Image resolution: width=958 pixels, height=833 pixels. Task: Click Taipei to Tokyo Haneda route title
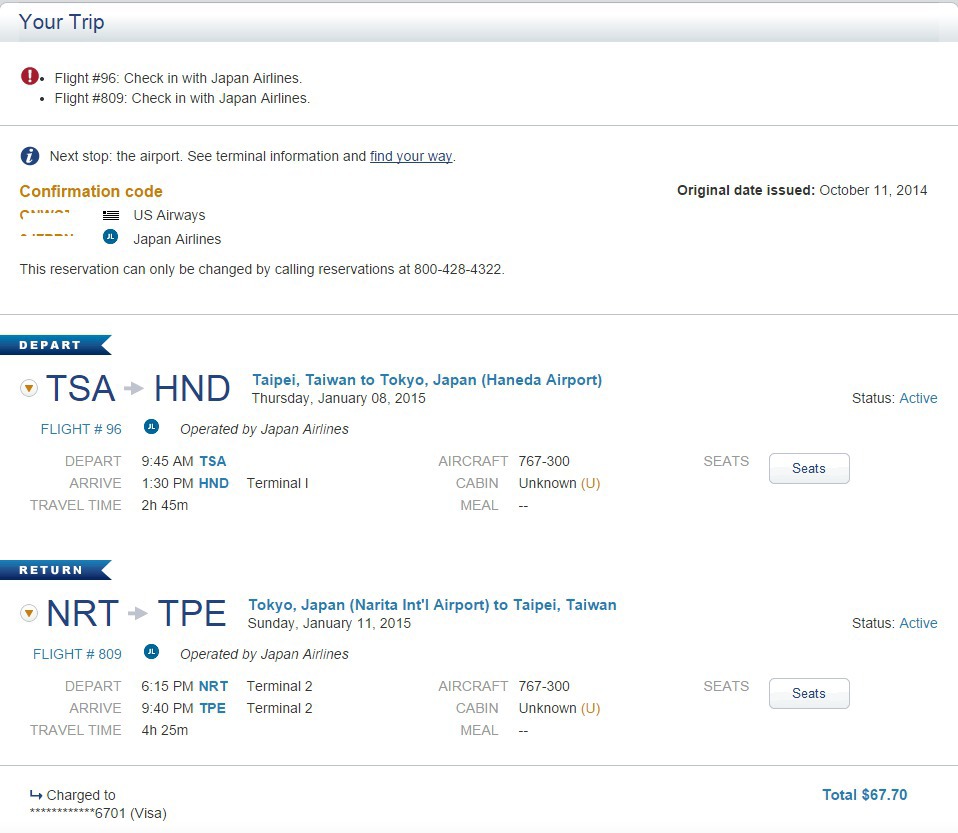[427, 380]
